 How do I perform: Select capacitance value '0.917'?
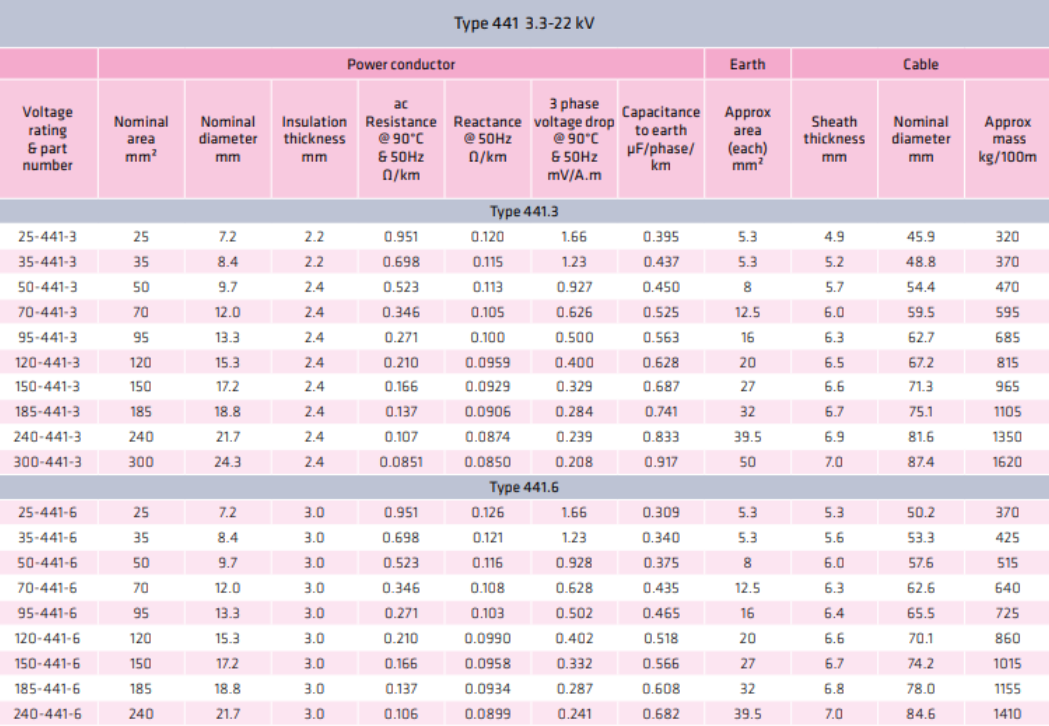[660, 462]
